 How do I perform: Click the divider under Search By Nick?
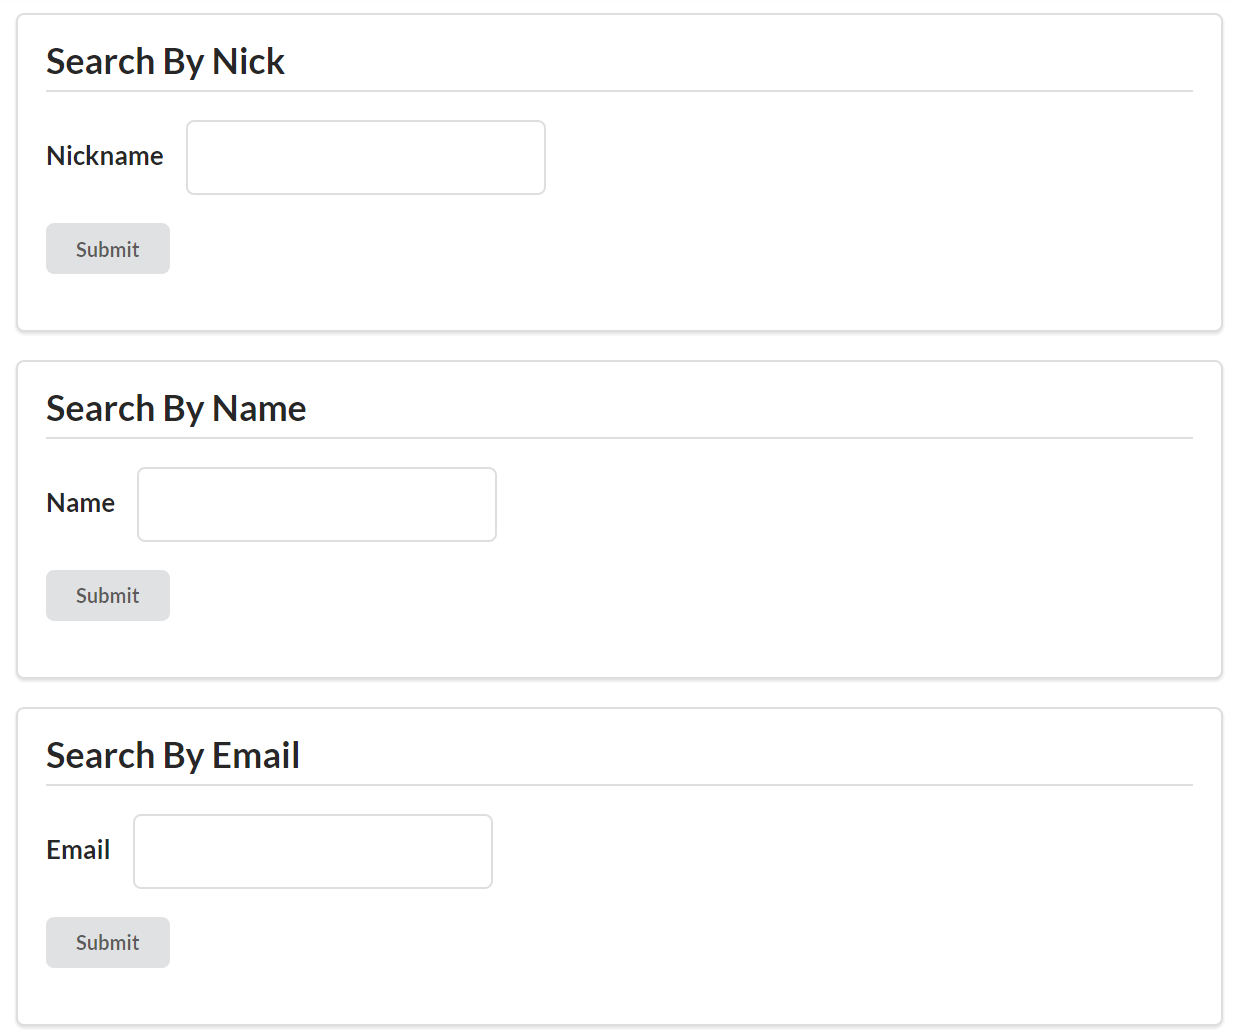[x=620, y=91]
